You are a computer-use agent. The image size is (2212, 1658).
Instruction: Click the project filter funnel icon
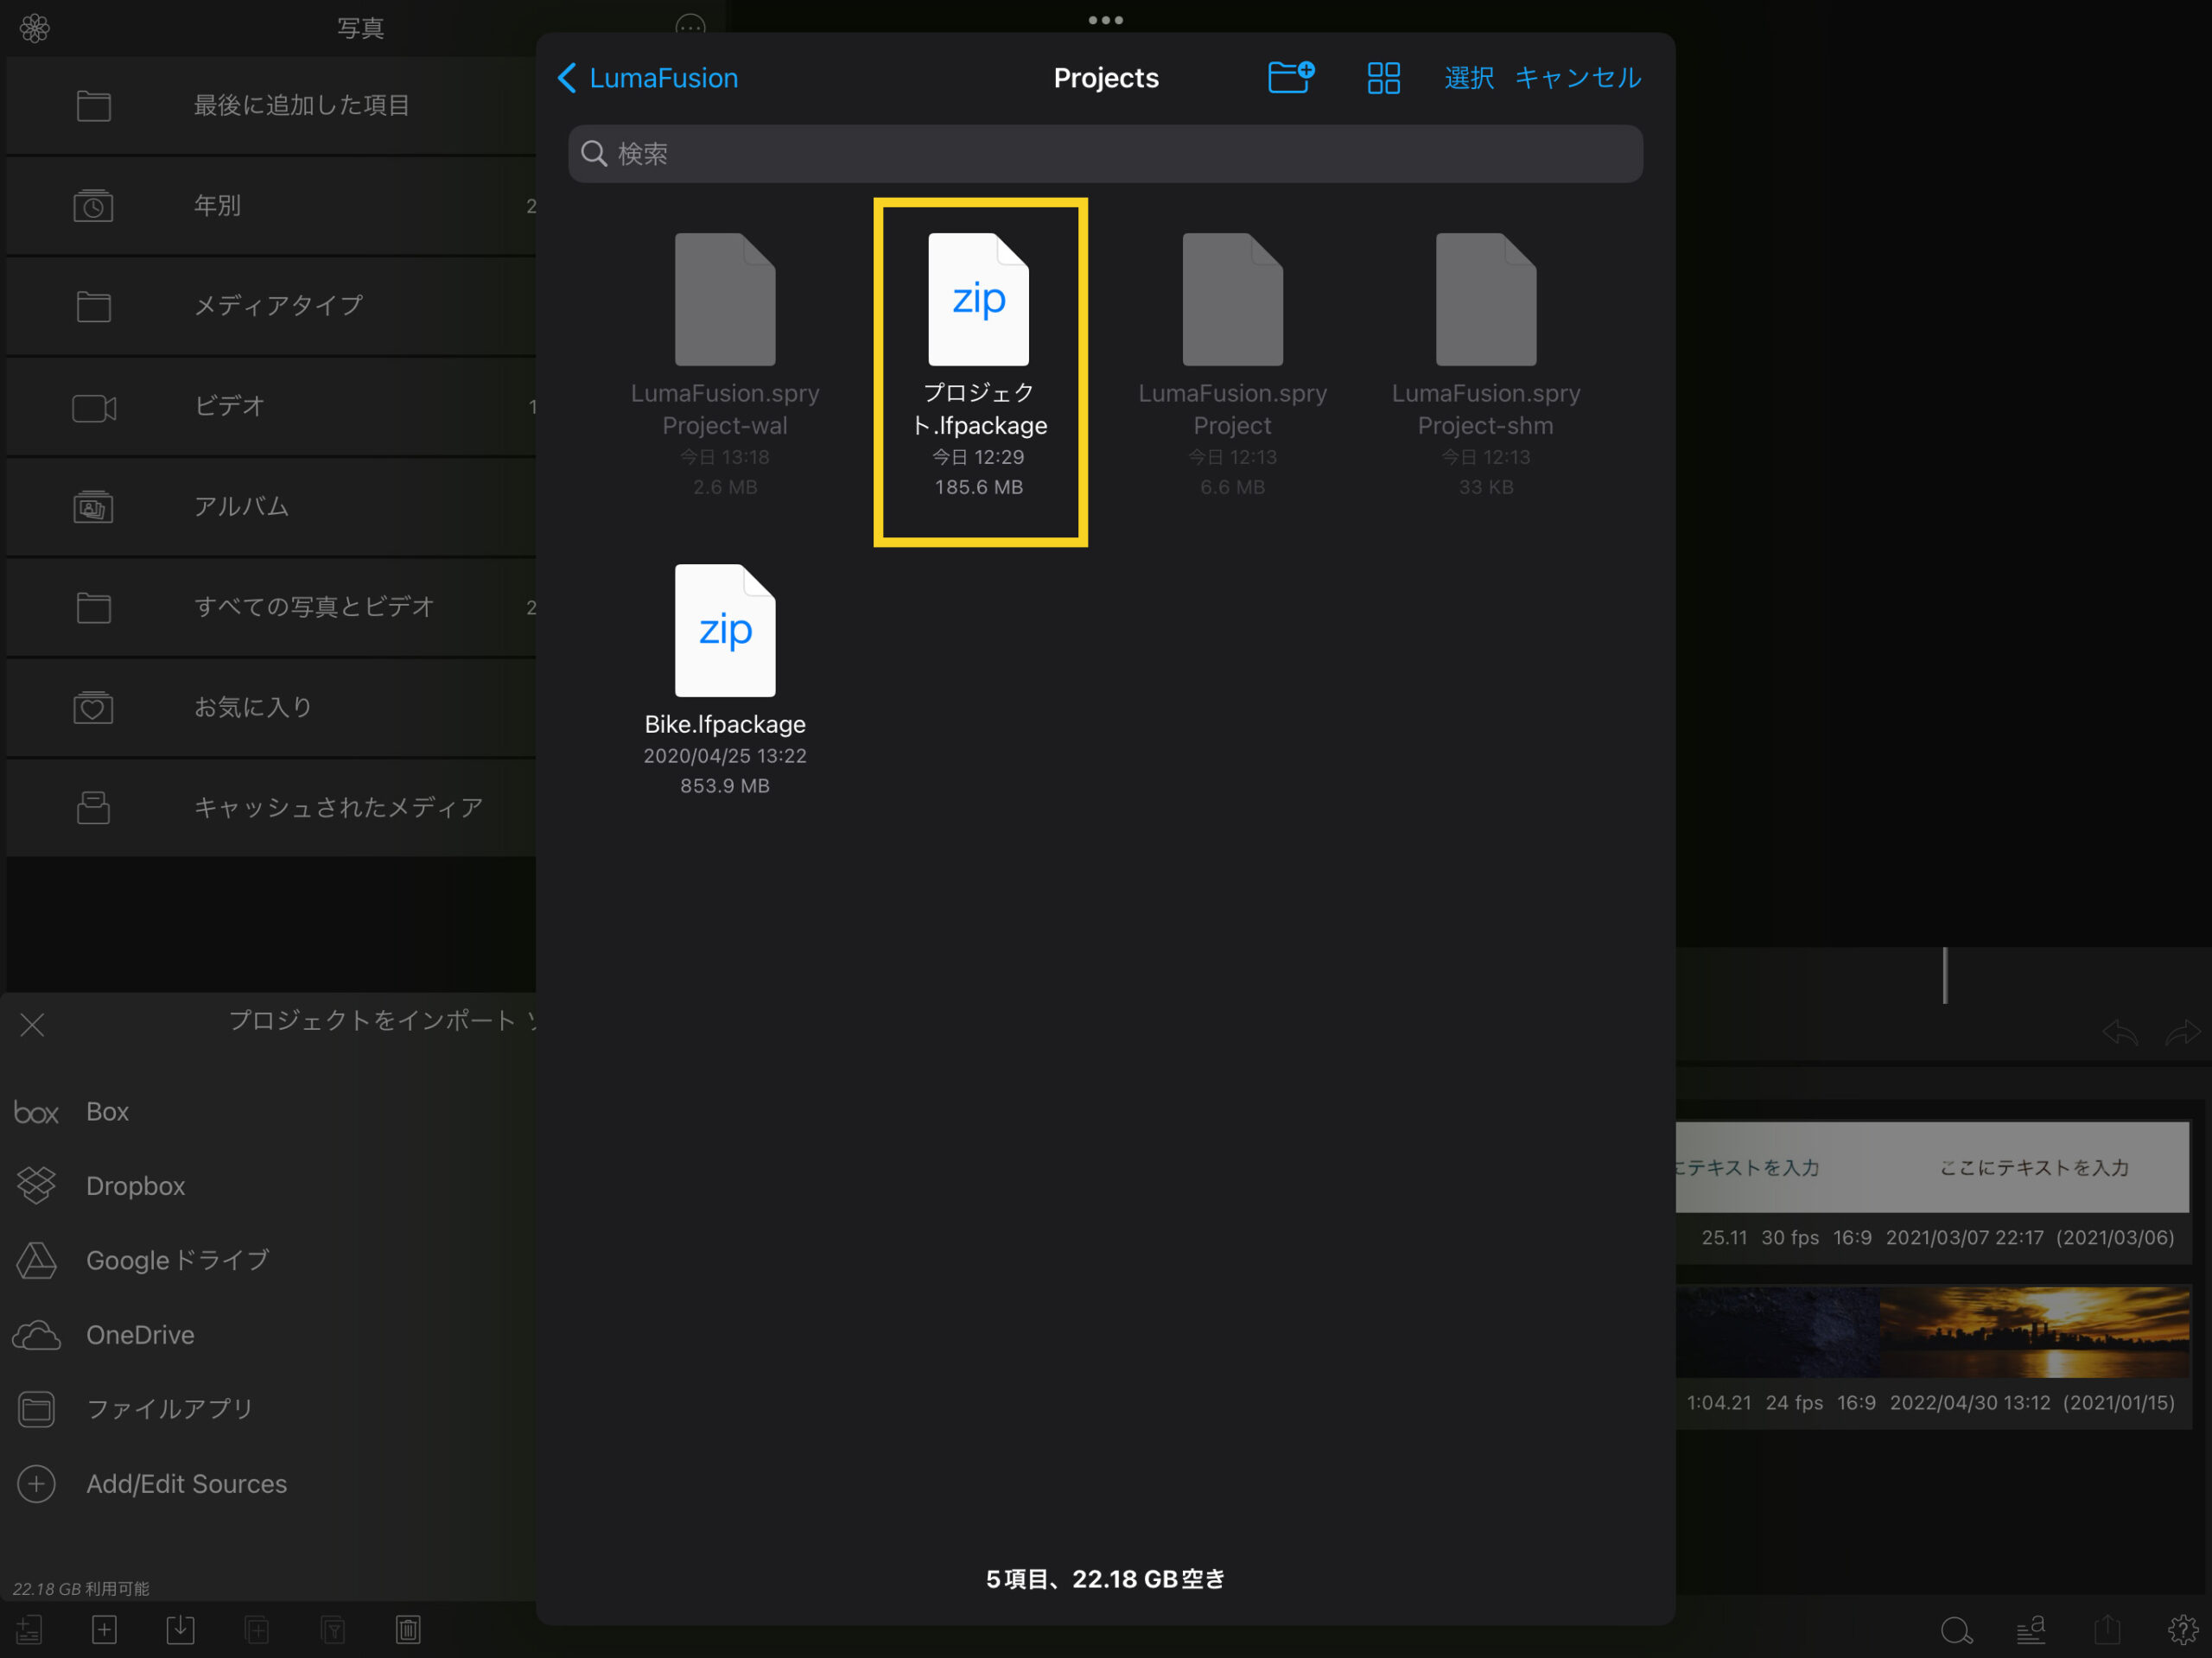point(333,1630)
